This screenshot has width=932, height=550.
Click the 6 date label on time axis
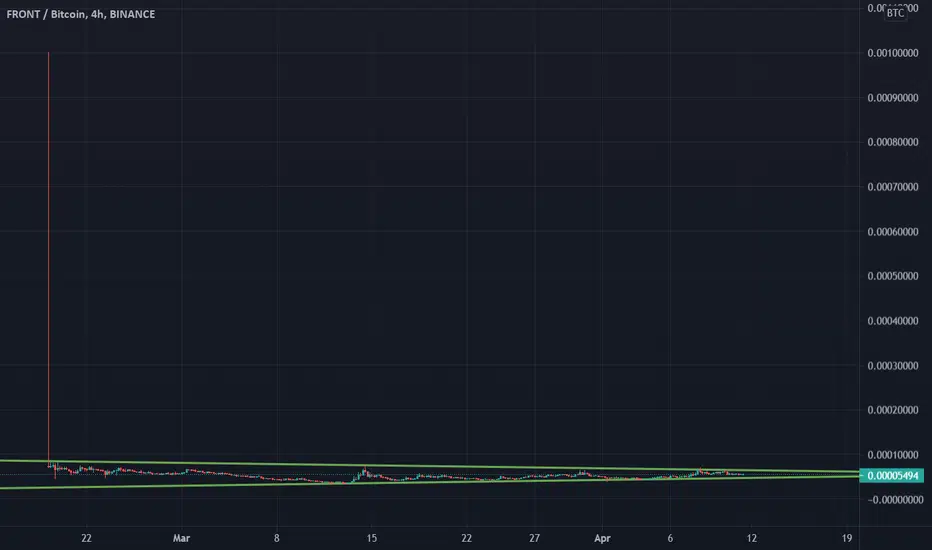[670, 538]
